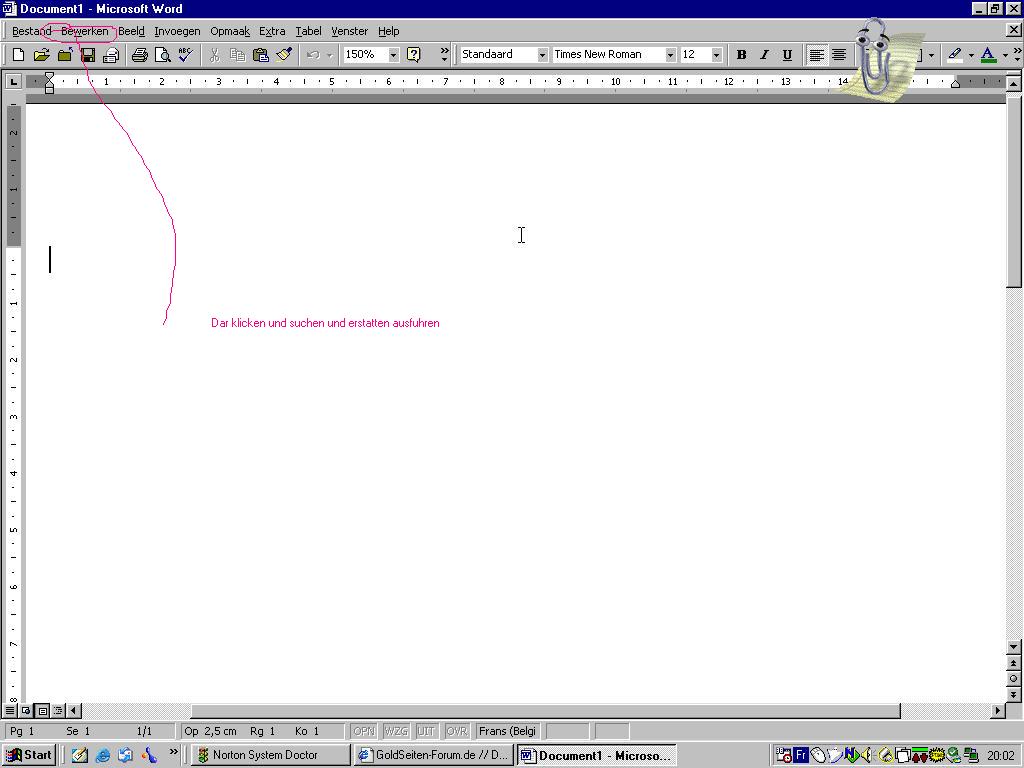Open highlight color dropdown arrow
1024x768 pixels.
tap(971, 55)
